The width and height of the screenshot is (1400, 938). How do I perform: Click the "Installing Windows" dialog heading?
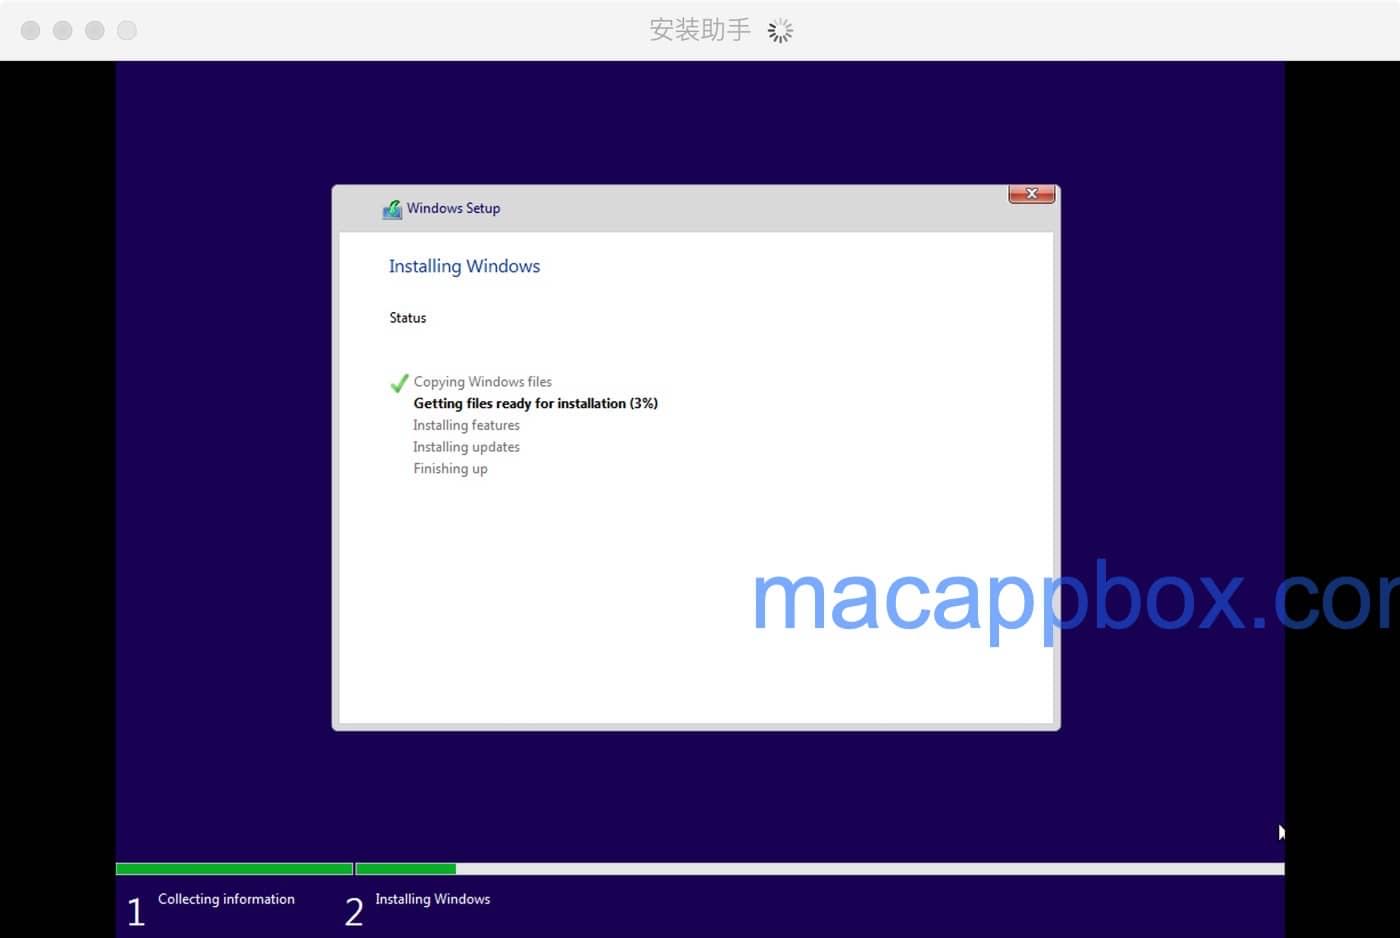[x=464, y=266]
